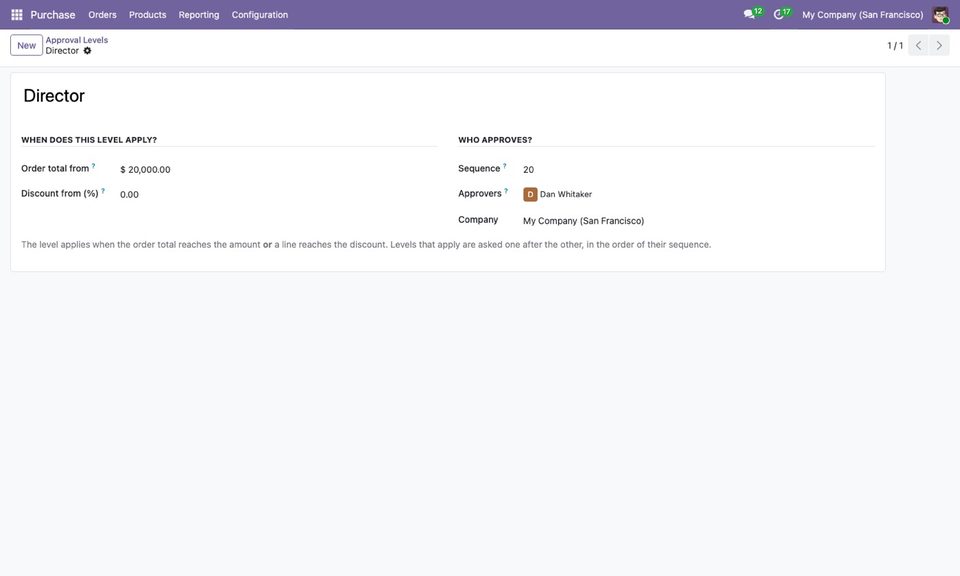Show help tooltip for Order total from
Screen dimensions: 960x576
pyautogui.click(x=94, y=166)
